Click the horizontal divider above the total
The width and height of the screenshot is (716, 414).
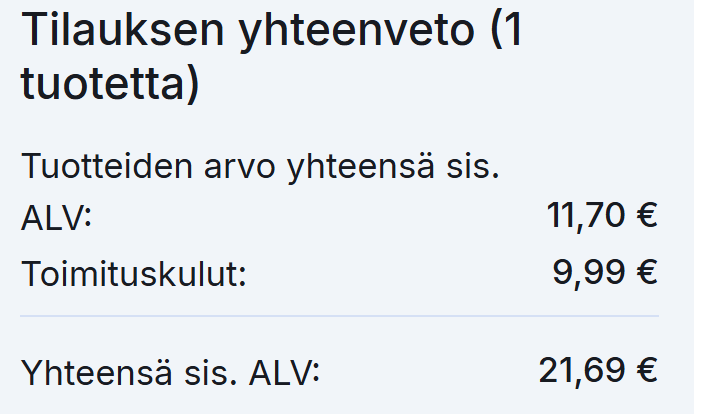pyautogui.click(x=339, y=315)
